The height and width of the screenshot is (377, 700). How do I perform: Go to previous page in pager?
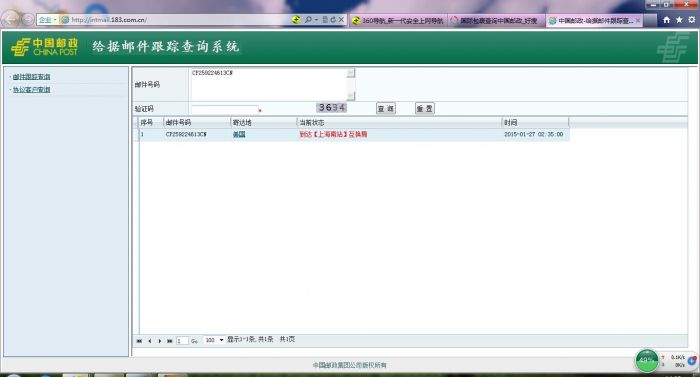click(150, 341)
